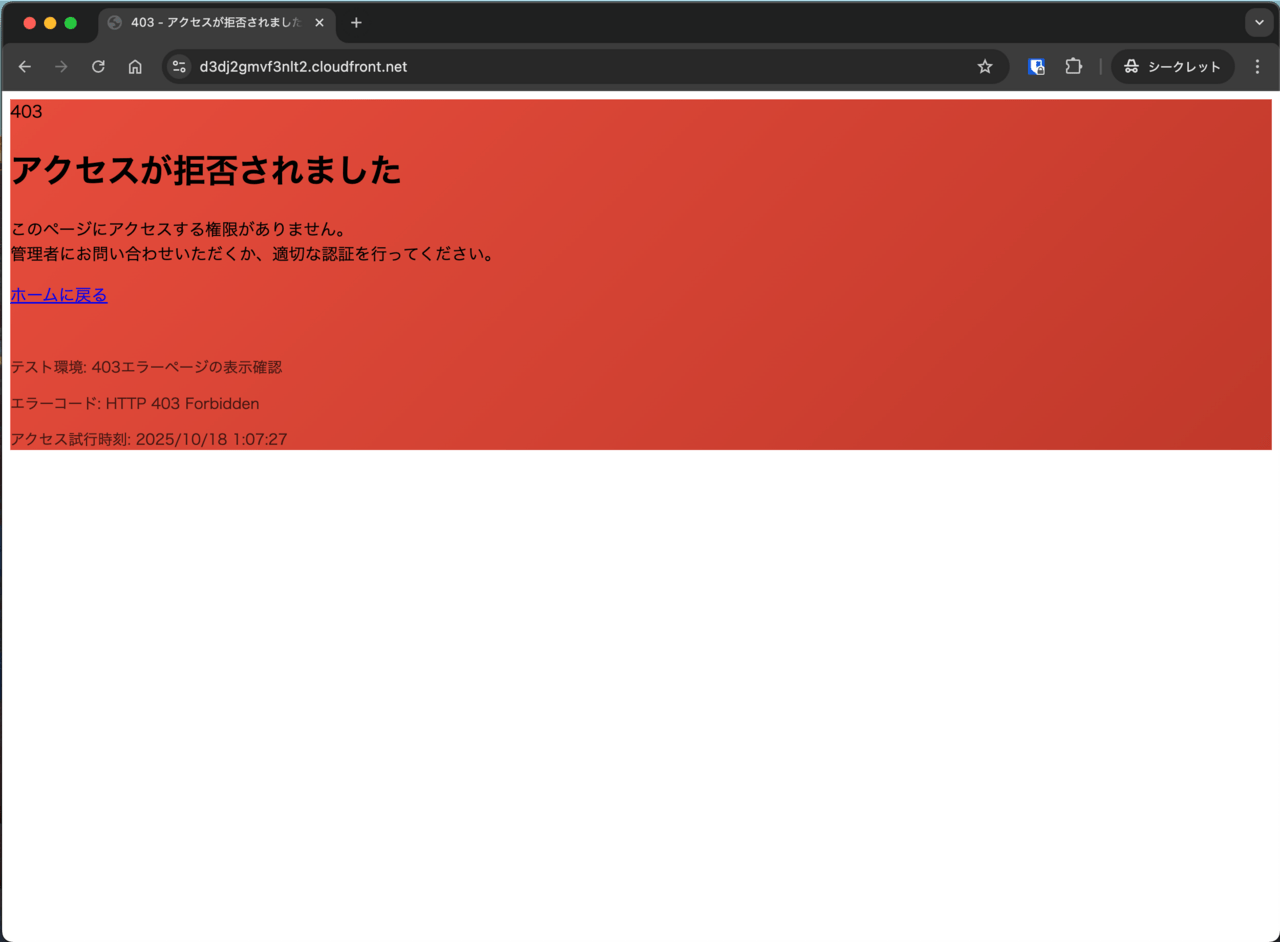The image size is (1280, 942).
Task: Minimize the window with yellow button
Action: (x=50, y=23)
